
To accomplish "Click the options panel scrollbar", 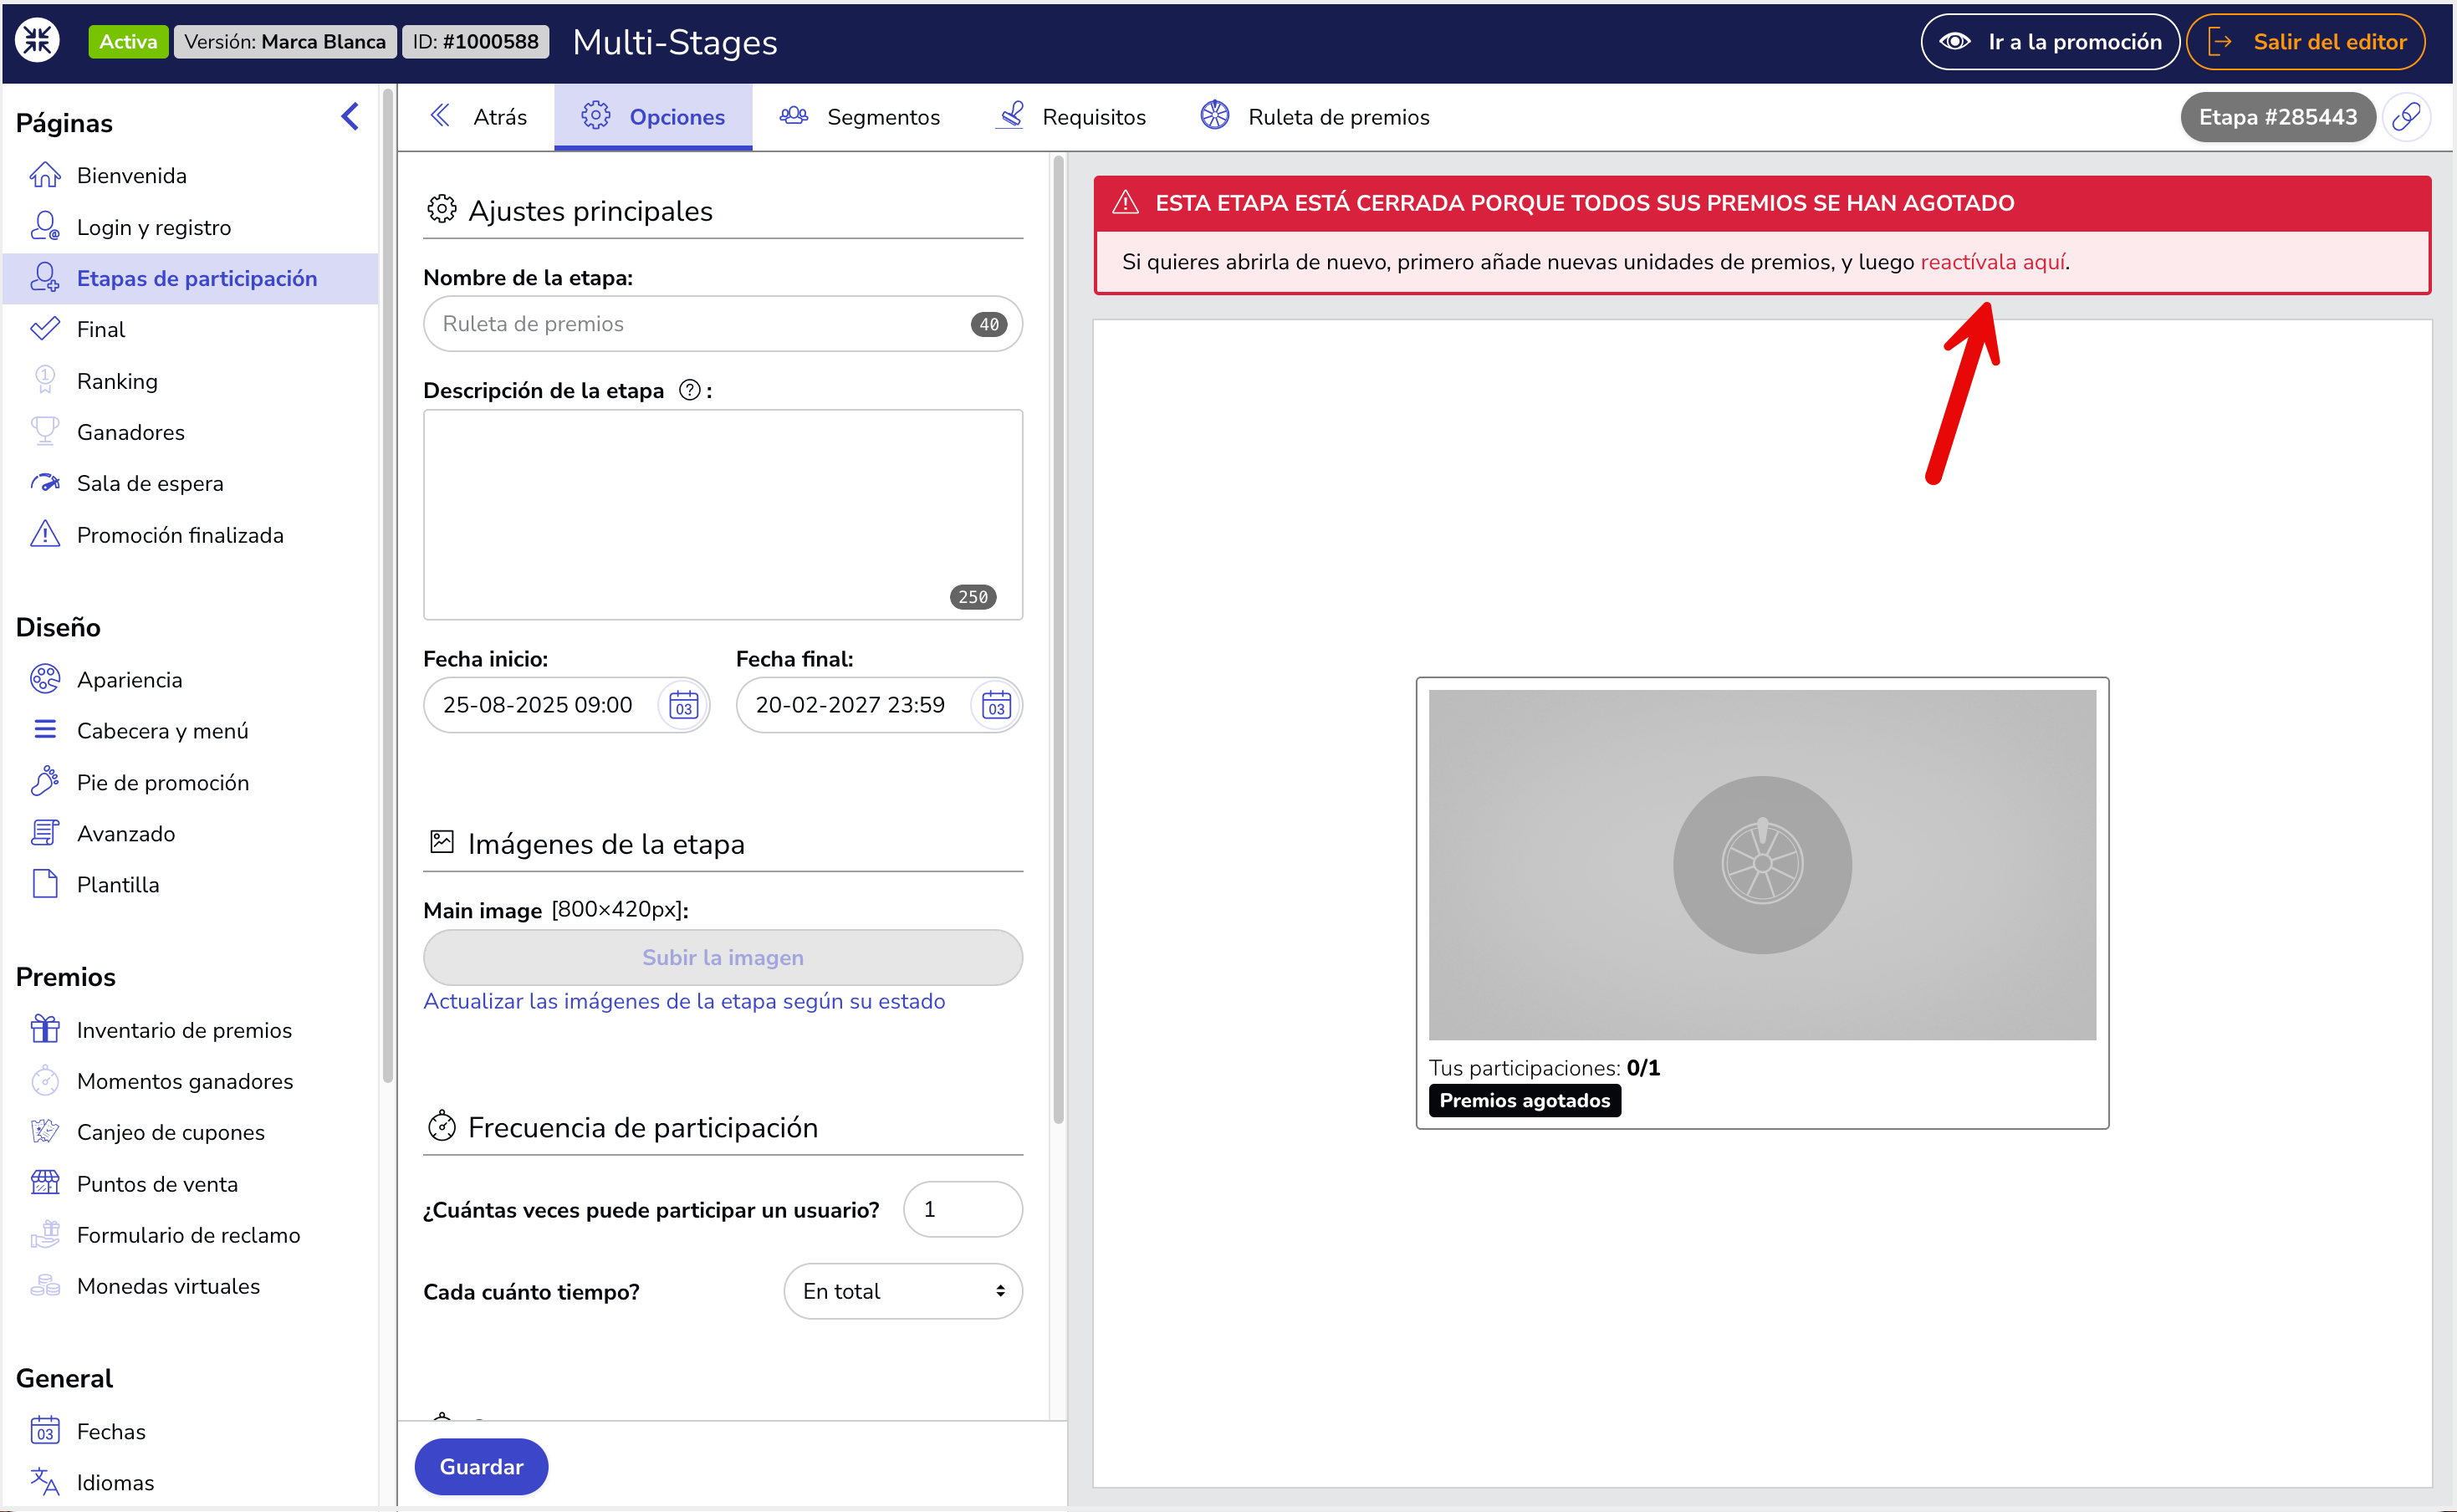I will tap(1058, 640).
